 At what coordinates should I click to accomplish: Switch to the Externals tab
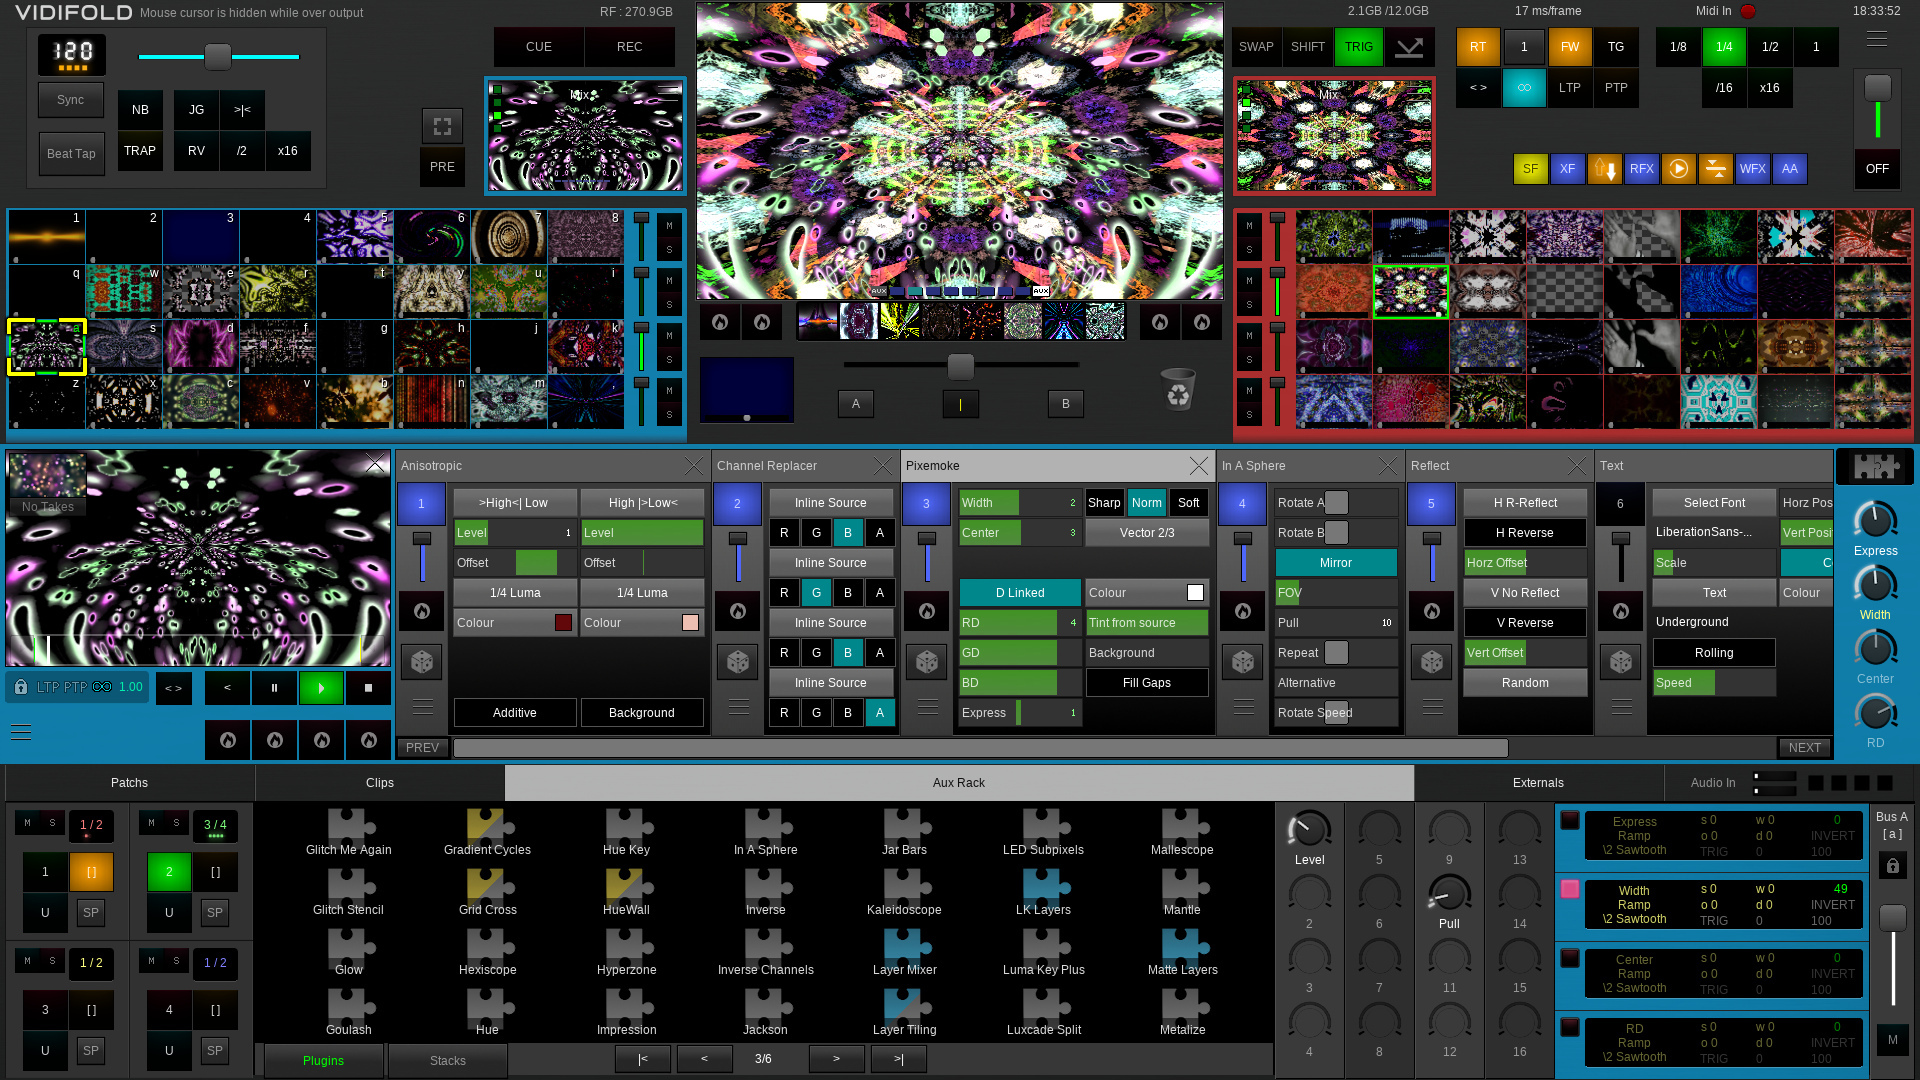(1537, 783)
